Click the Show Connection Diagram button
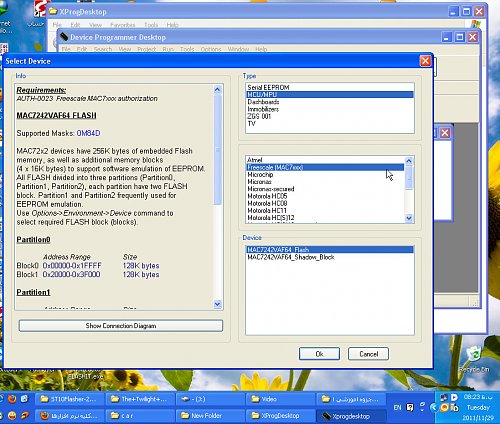The width and height of the screenshot is (500, 424). [121, 326]
